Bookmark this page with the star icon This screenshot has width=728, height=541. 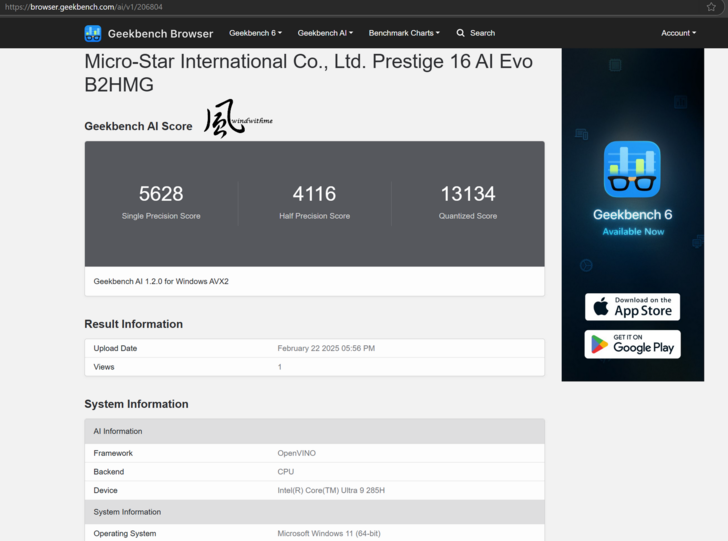711,7
